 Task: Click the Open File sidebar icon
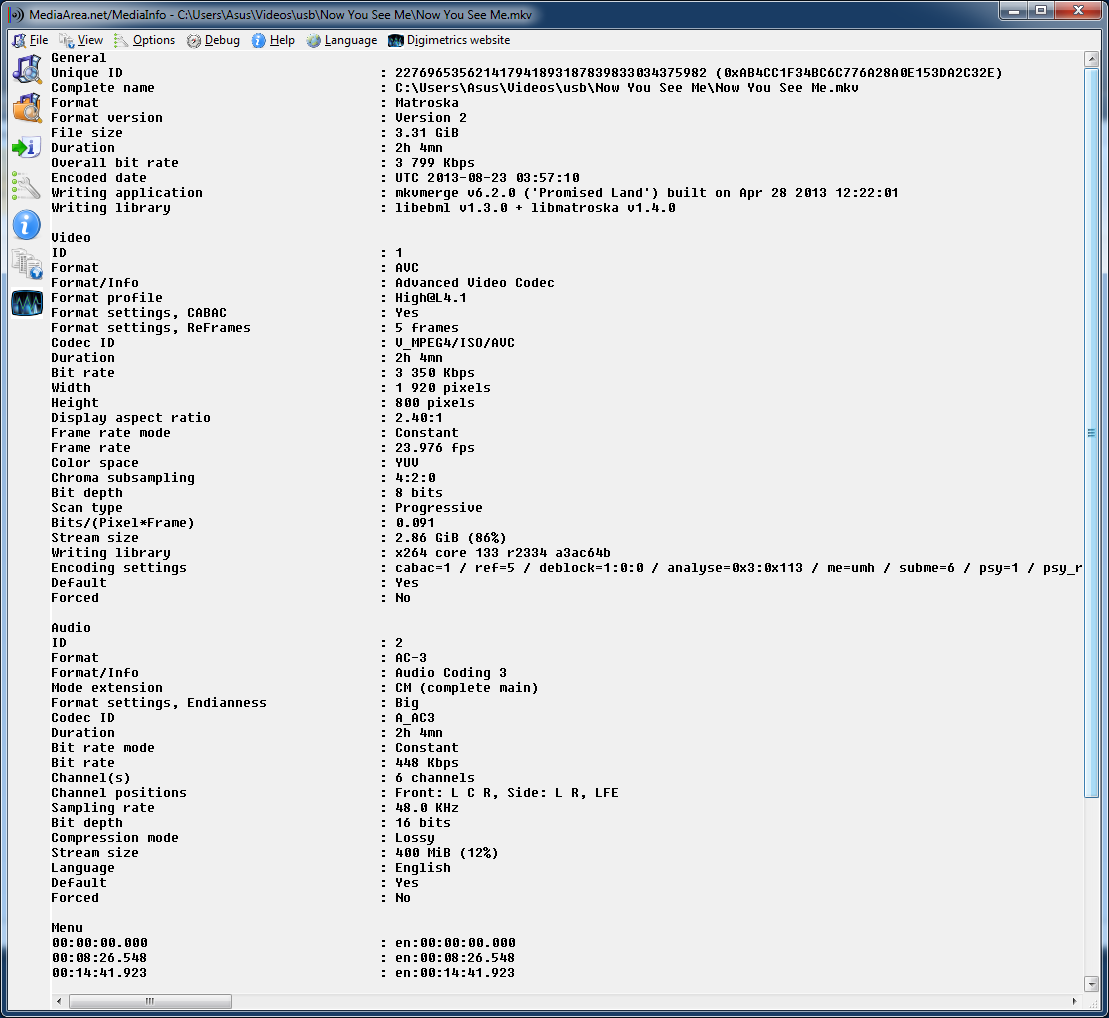(27, 69)
